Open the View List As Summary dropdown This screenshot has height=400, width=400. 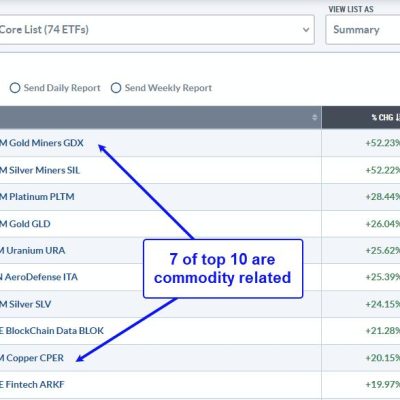pos(363,30)
